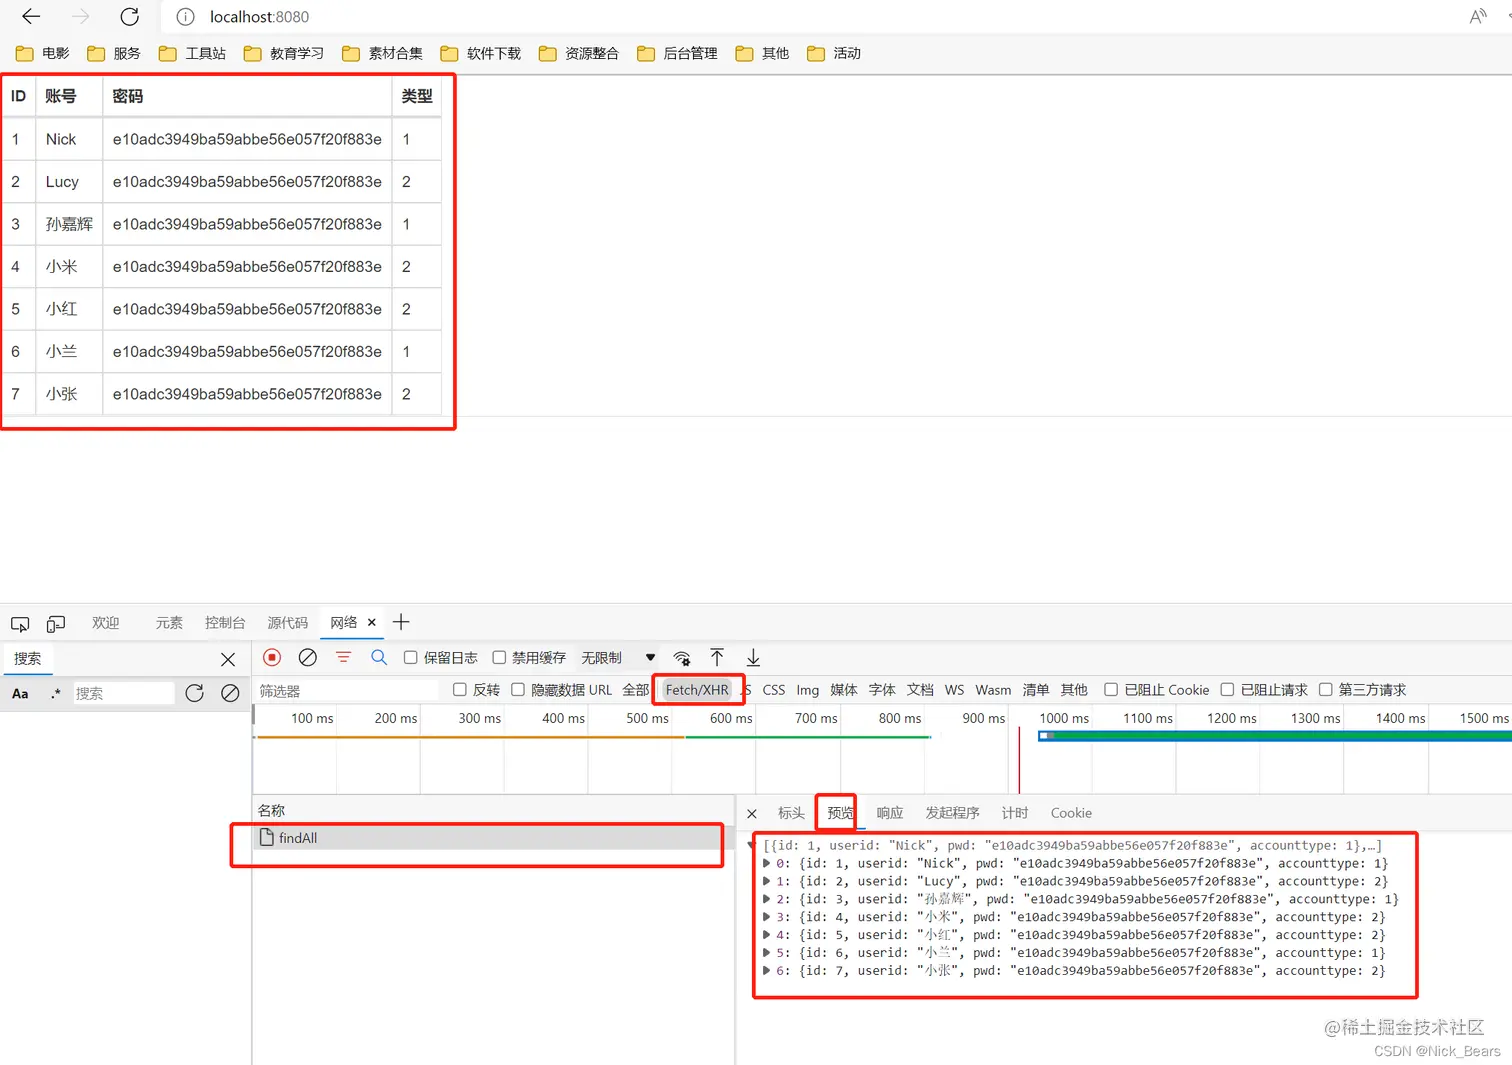Screen dimensions: 1512x1065
Task: Toggle the network filter funnel icon
Action: click(x=343, y=657)
